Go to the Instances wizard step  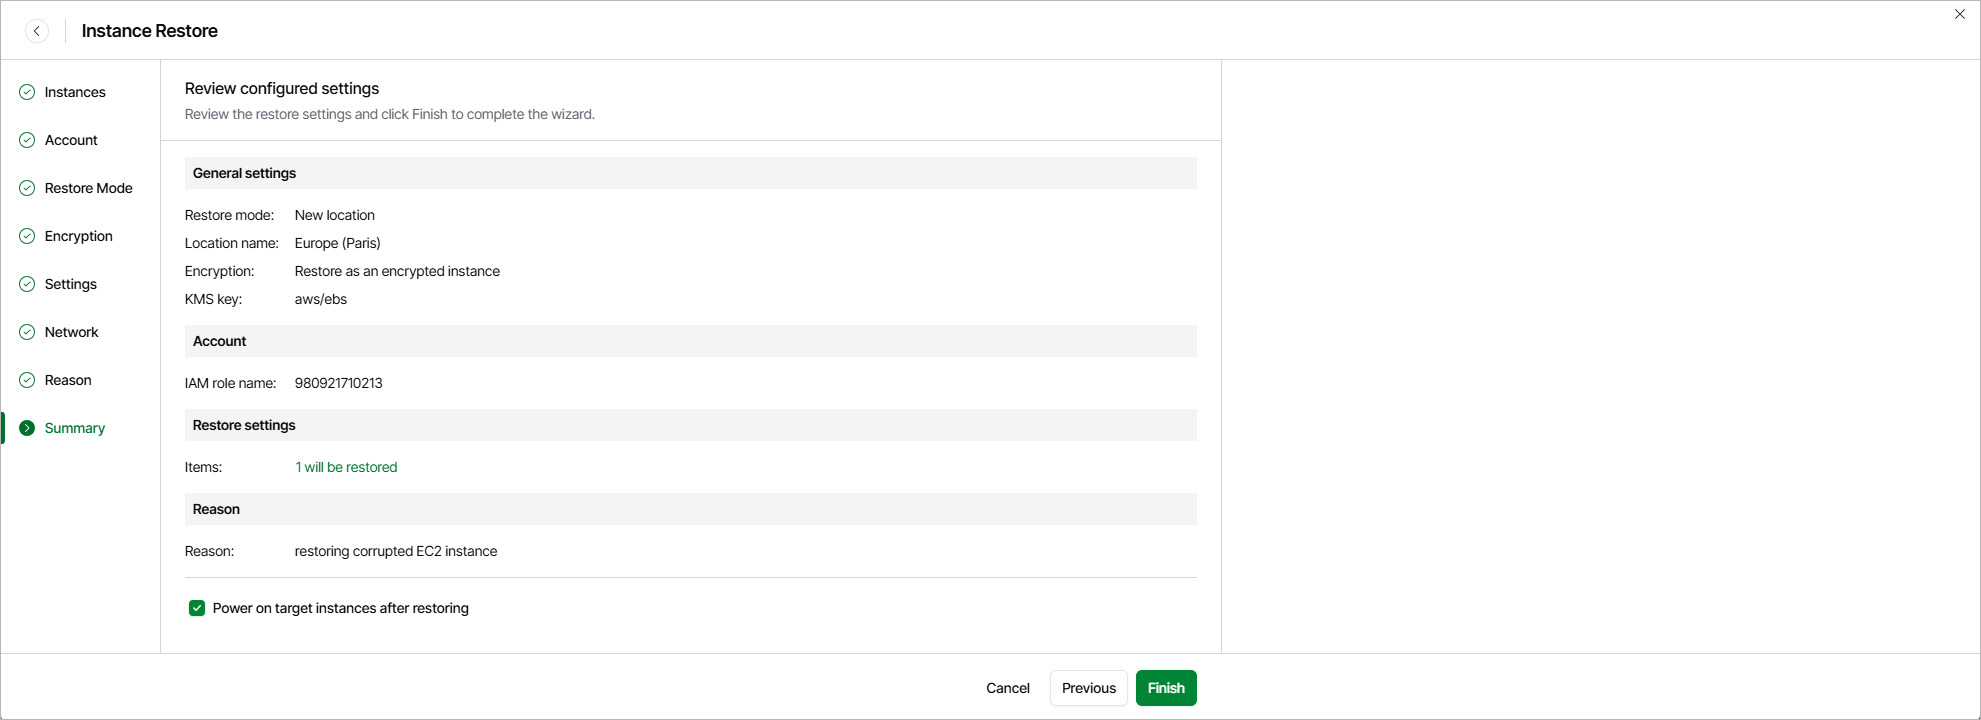point(75,92)
